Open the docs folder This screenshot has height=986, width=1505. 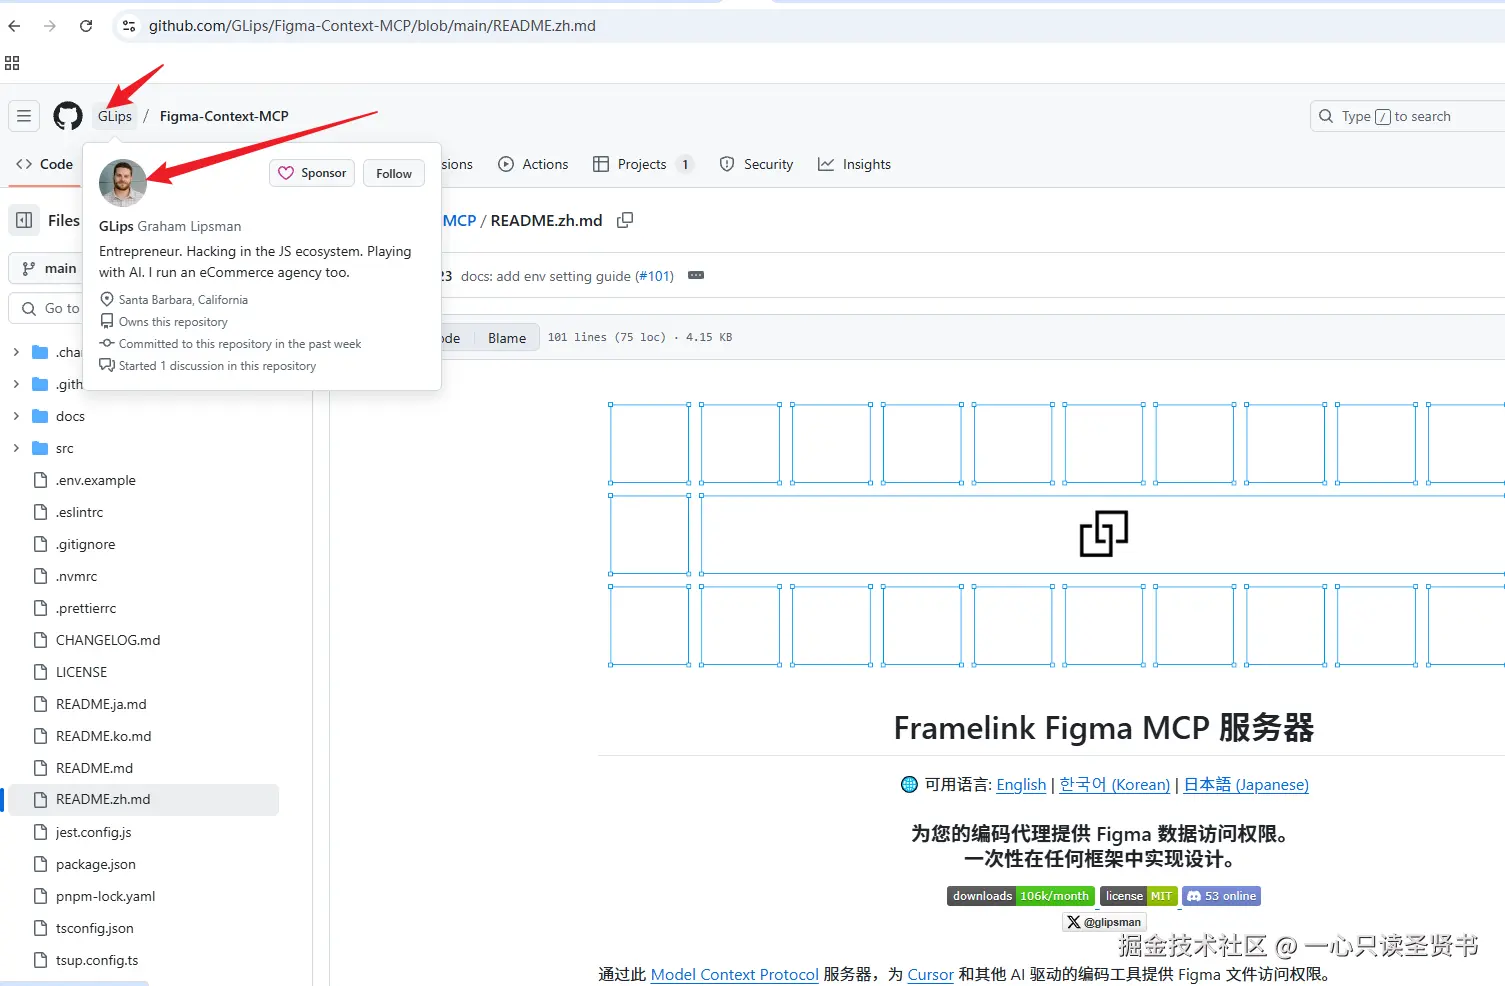[x=70, y=416]
